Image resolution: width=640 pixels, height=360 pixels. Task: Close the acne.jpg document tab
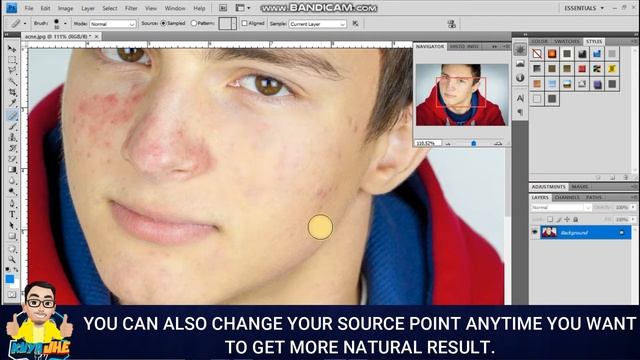pos(97,37)
